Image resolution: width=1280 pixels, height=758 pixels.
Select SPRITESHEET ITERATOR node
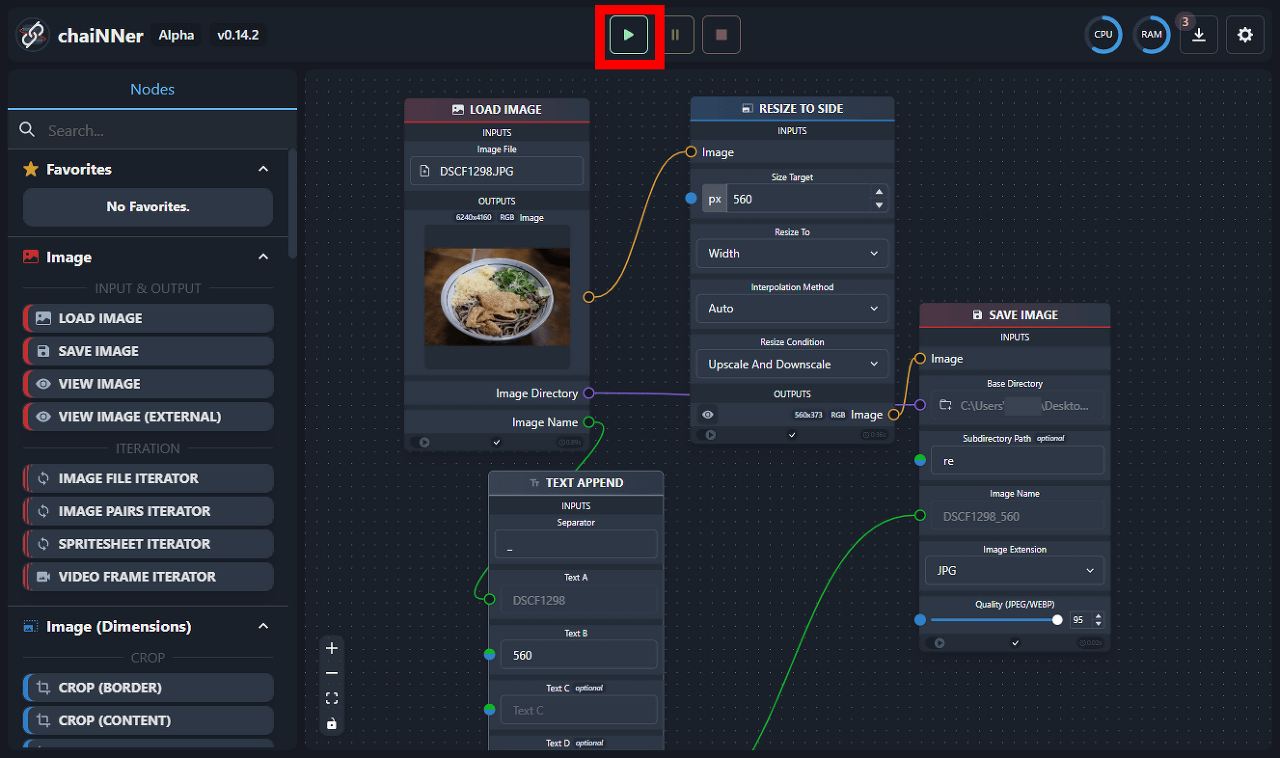tap(148, 544)
